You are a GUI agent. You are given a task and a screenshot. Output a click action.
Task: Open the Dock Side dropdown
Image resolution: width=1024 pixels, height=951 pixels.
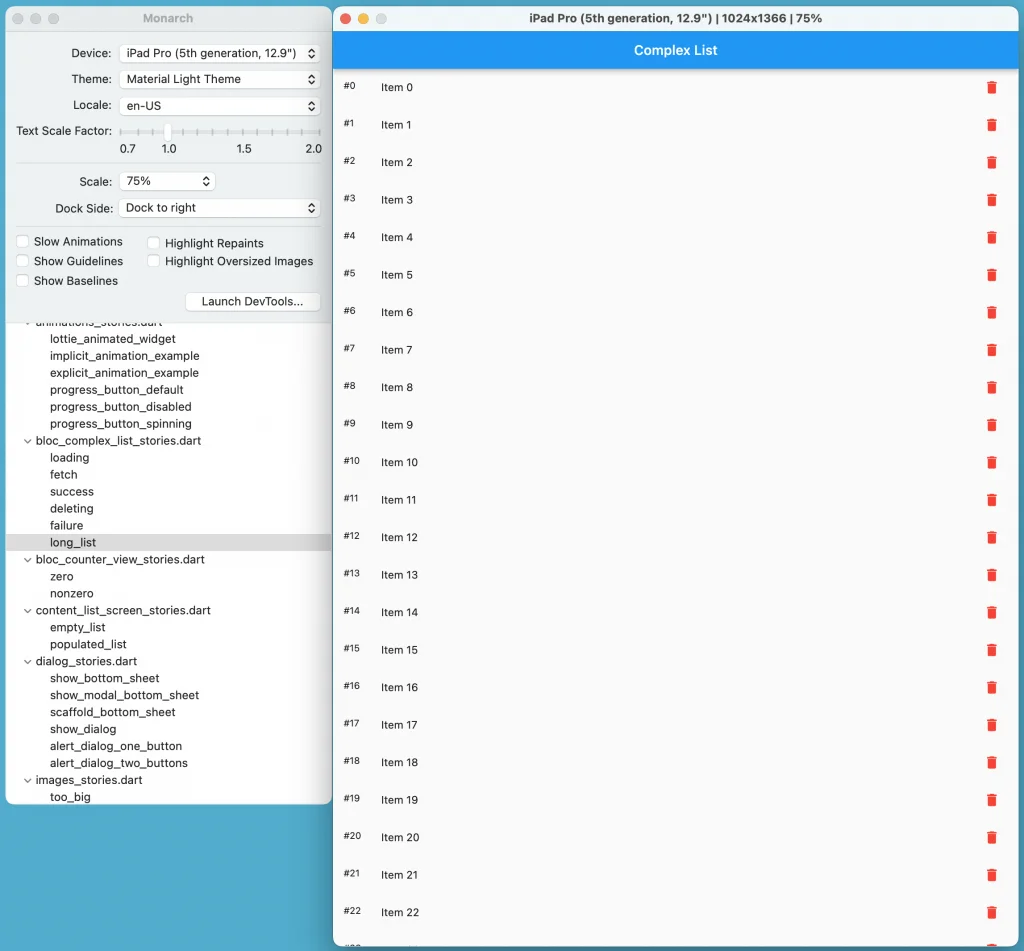pyautogui.click(x=219, y=208)
